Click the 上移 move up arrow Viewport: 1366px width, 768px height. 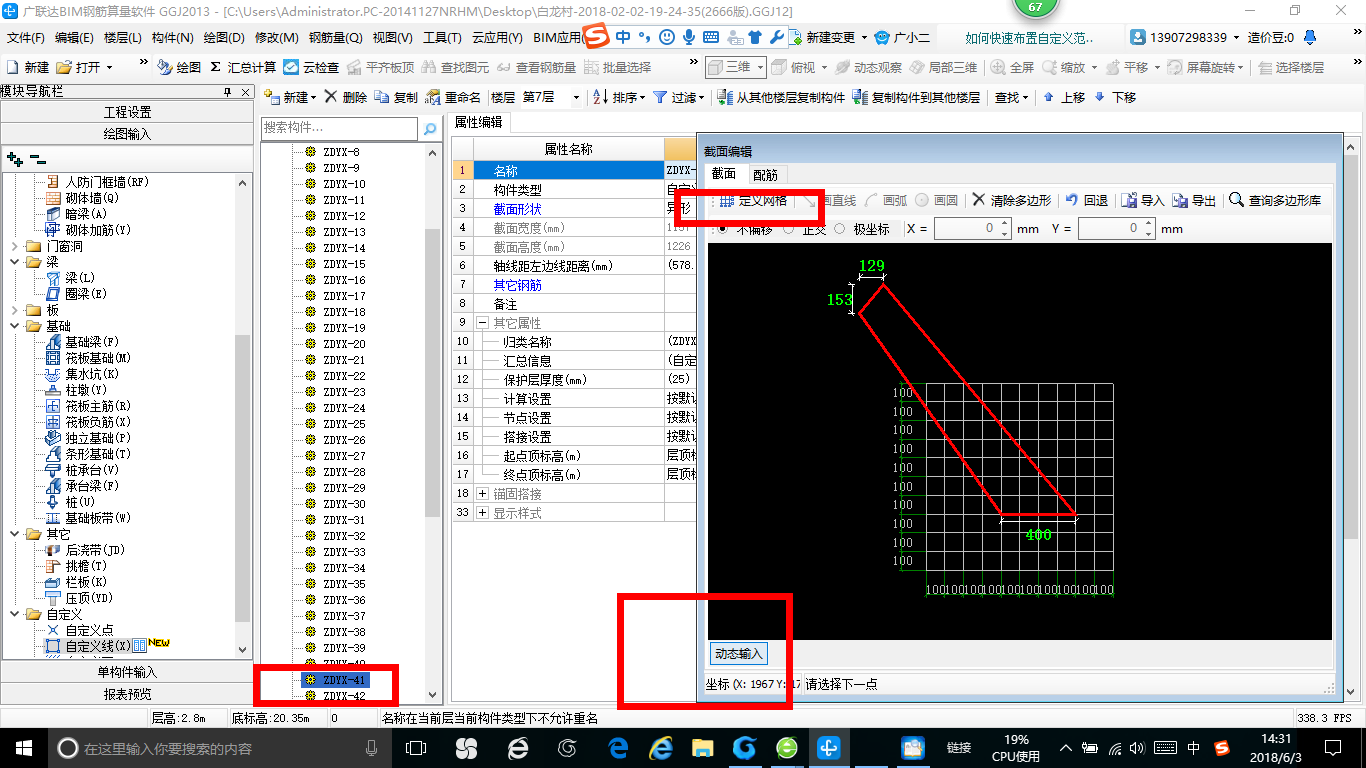coord(1064,97)
